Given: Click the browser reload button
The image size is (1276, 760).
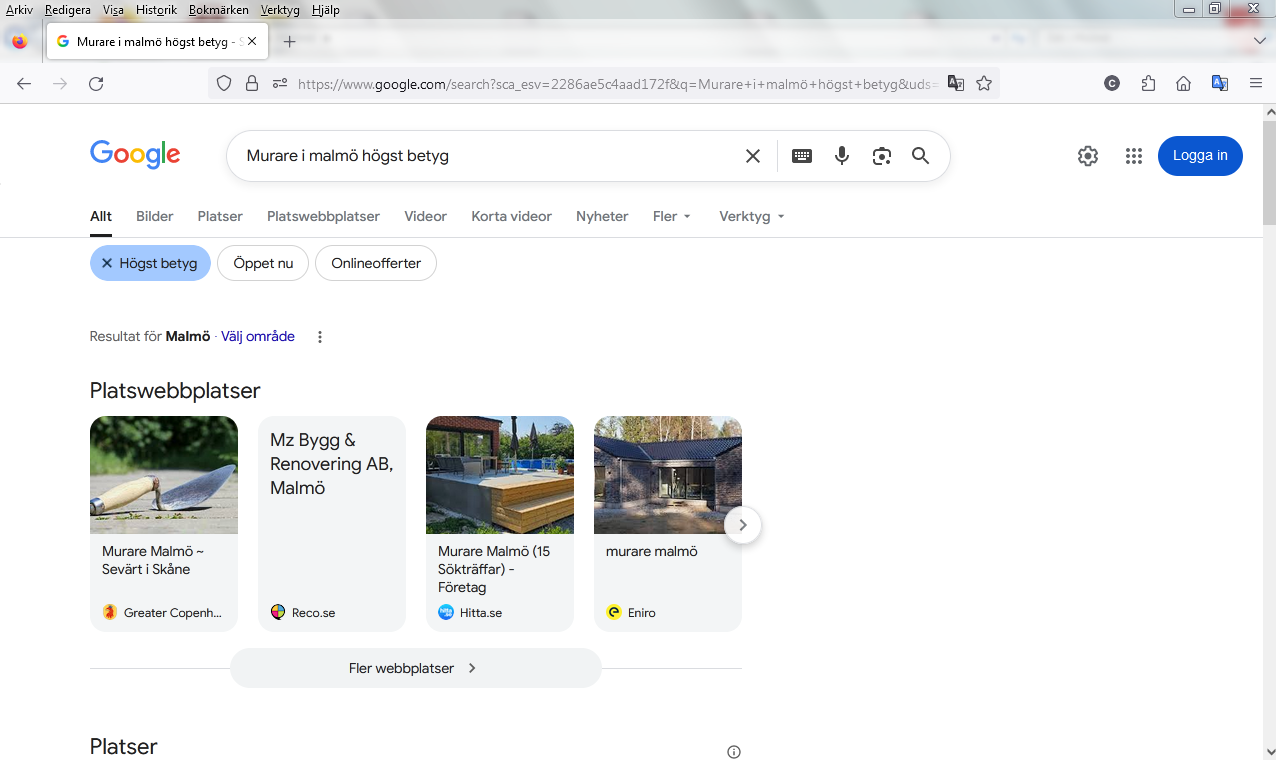Looking at the screenshot, I should (x=96, y=84).
